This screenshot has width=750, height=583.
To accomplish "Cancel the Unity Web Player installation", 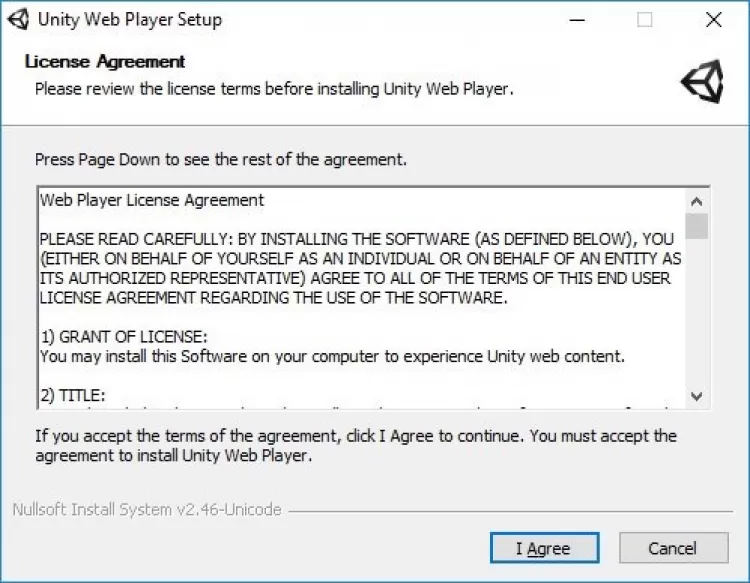I will pyautogui.click(x=673, y=548).
